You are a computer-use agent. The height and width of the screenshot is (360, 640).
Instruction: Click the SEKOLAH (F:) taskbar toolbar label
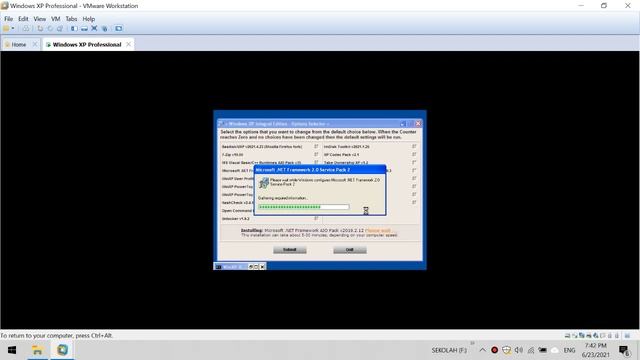click(x=449, y=350)
